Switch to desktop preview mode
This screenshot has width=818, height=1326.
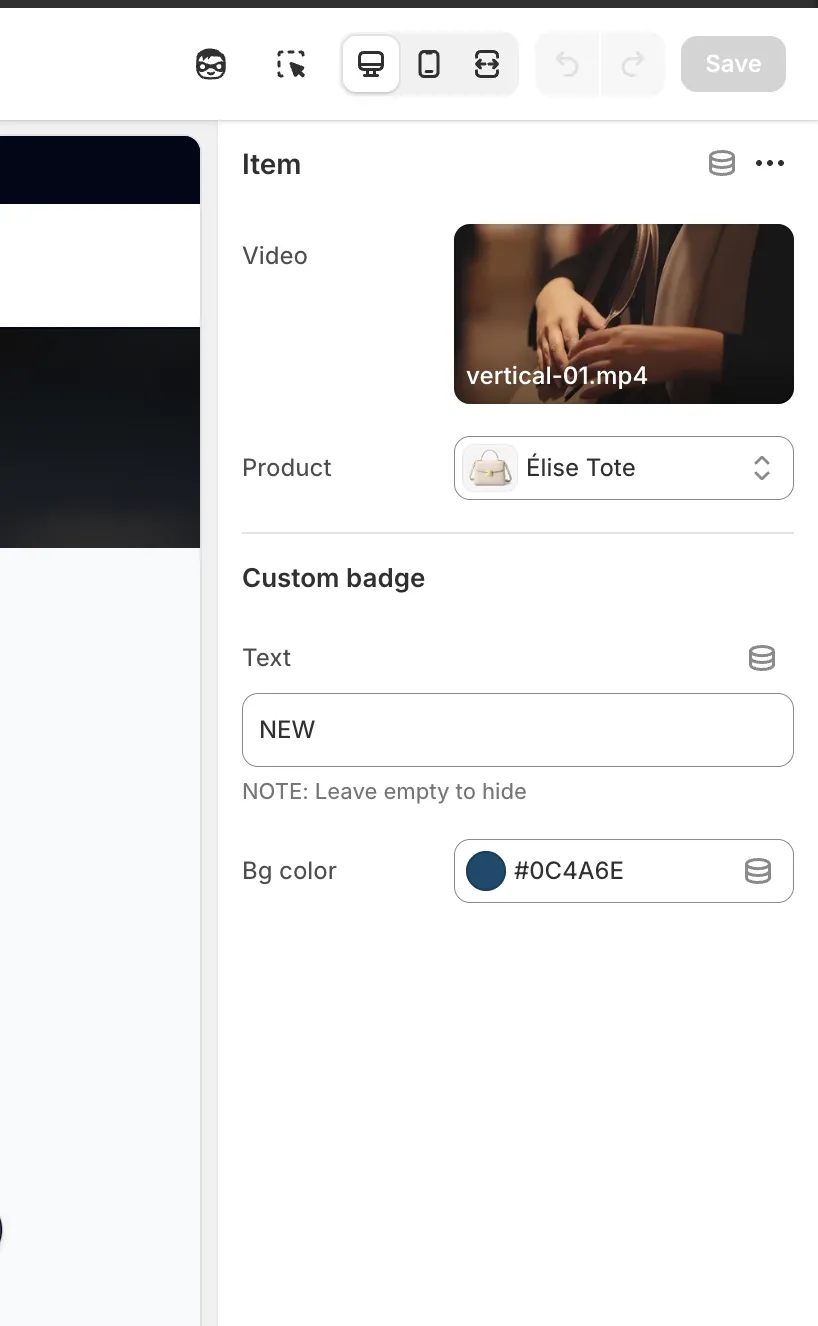(371, 65)
